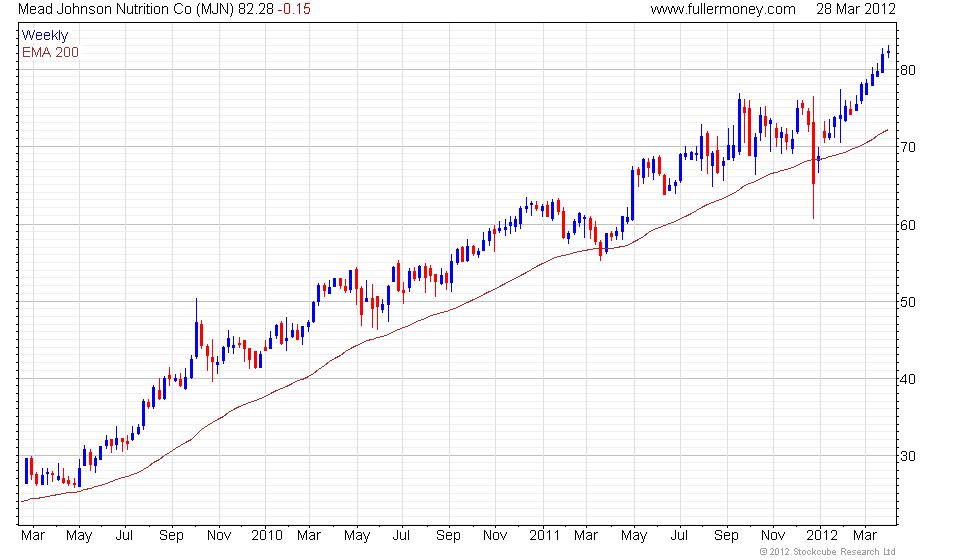
Task: Click the x-axis year label 2010
Action: 266,536
